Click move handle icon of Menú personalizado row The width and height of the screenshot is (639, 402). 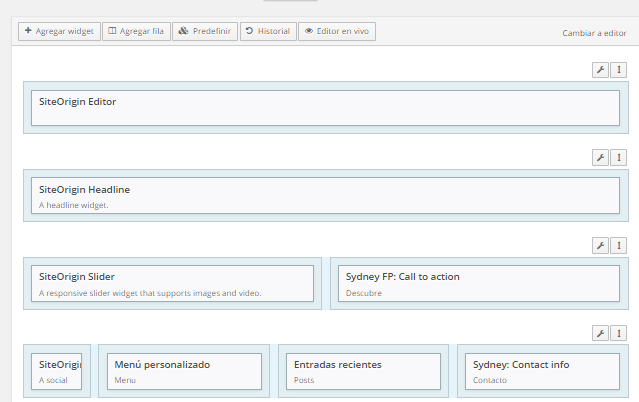click(x=619, y=334)
